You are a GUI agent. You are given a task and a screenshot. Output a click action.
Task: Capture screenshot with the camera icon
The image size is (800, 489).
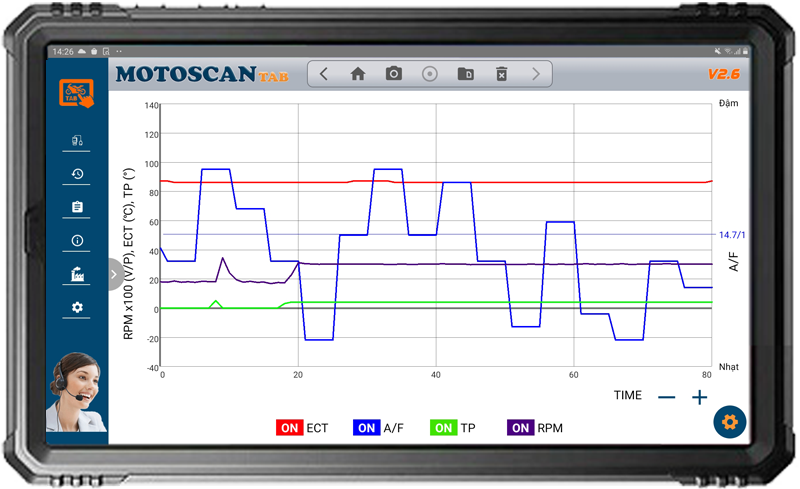[393, 74]
